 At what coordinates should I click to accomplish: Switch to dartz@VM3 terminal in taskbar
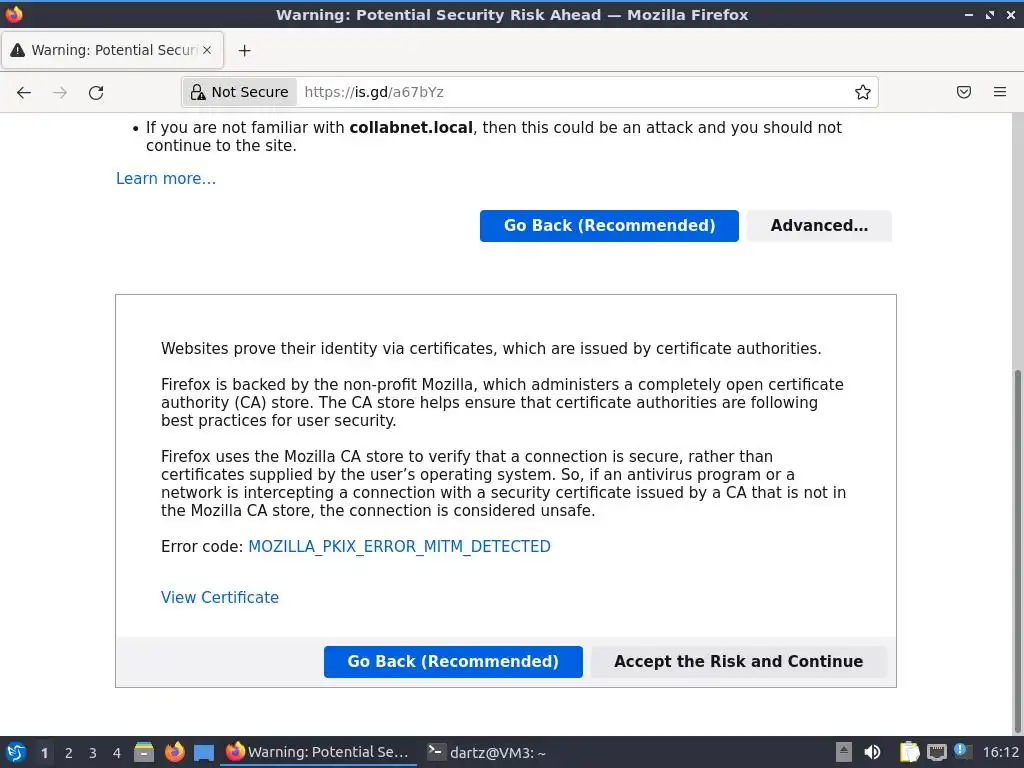(487, 752)
